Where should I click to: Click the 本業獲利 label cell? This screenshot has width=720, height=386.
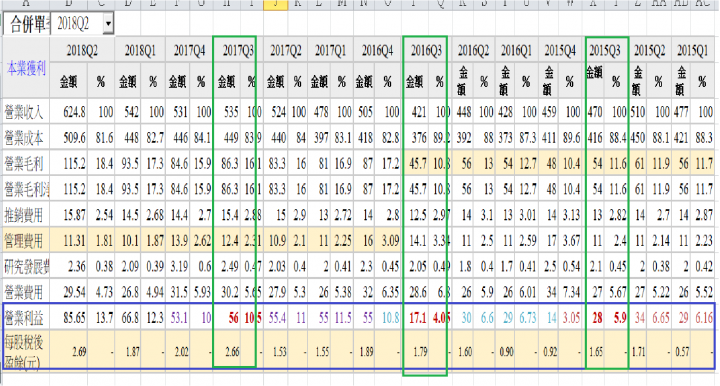click(x=26, y=69)
